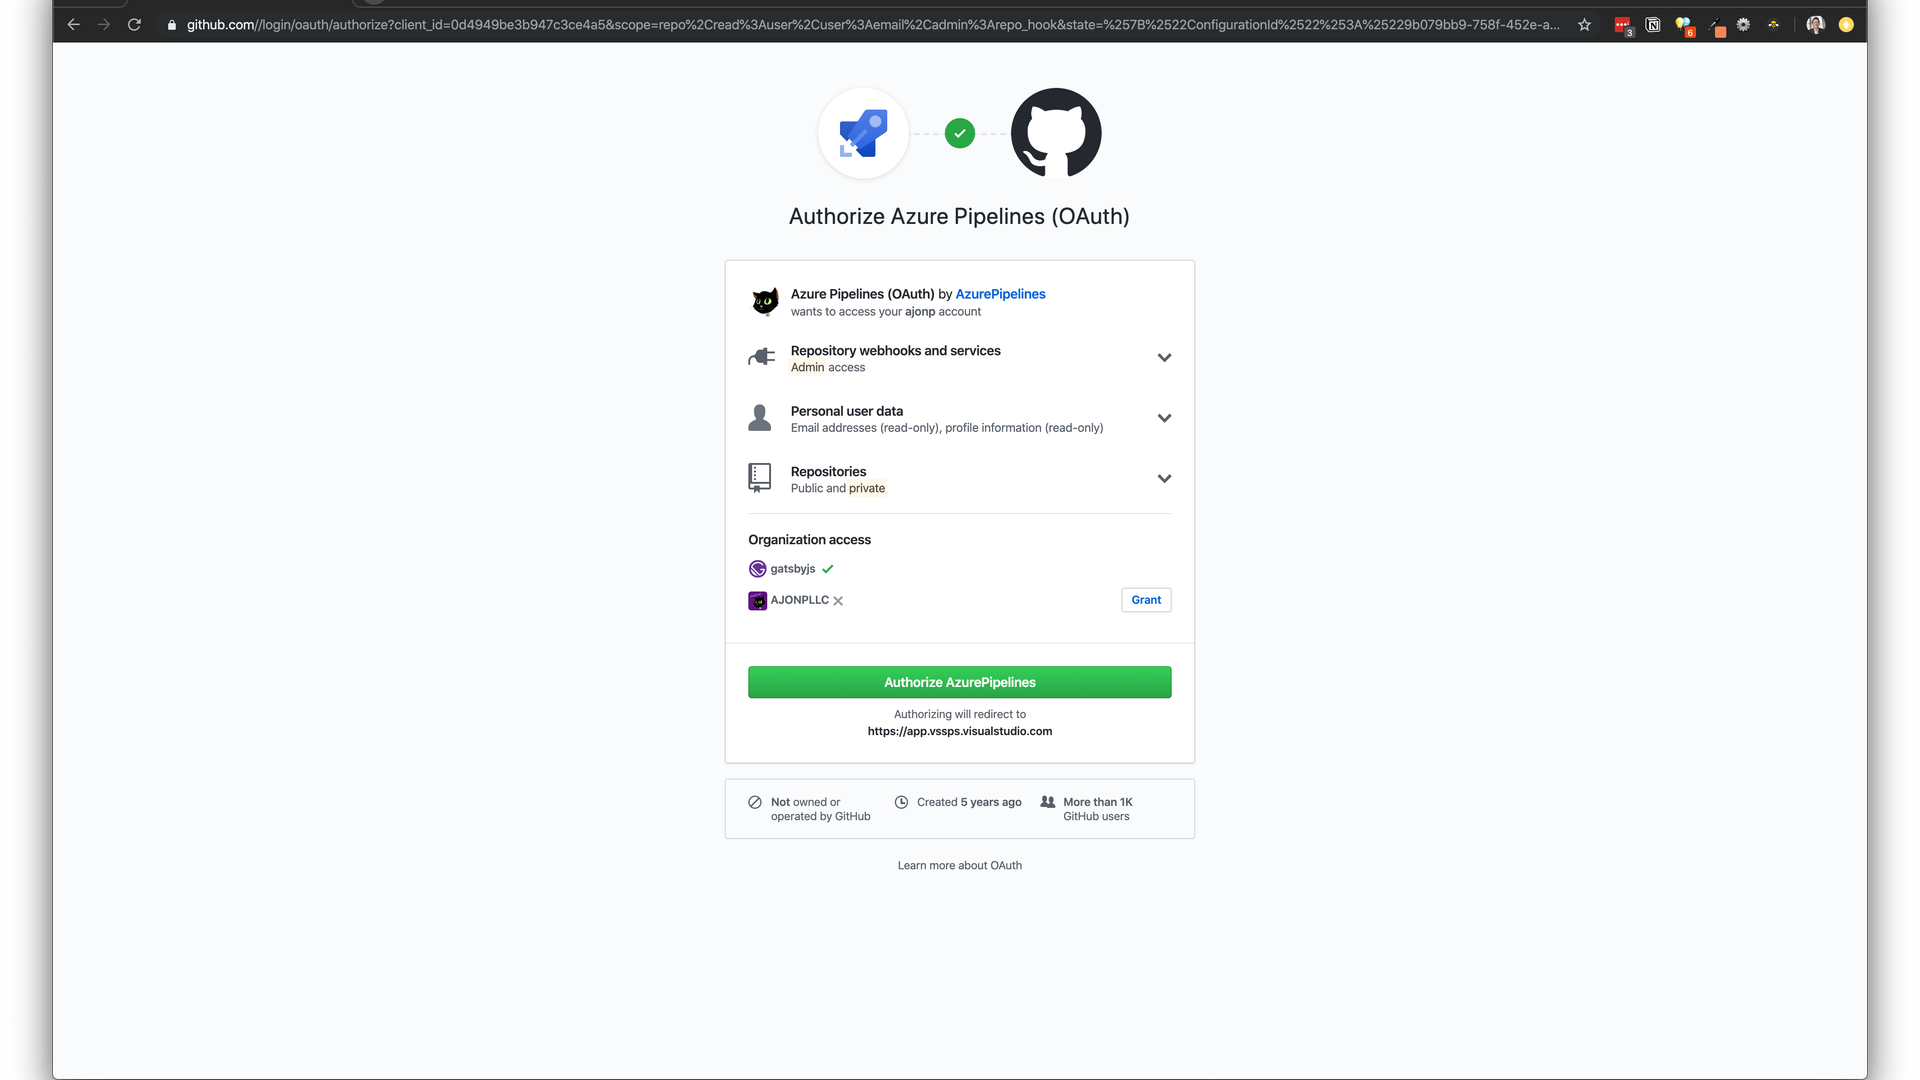1920x1080 pixels.
Task: Click the browser reload page icon
Action: [134, 25]
